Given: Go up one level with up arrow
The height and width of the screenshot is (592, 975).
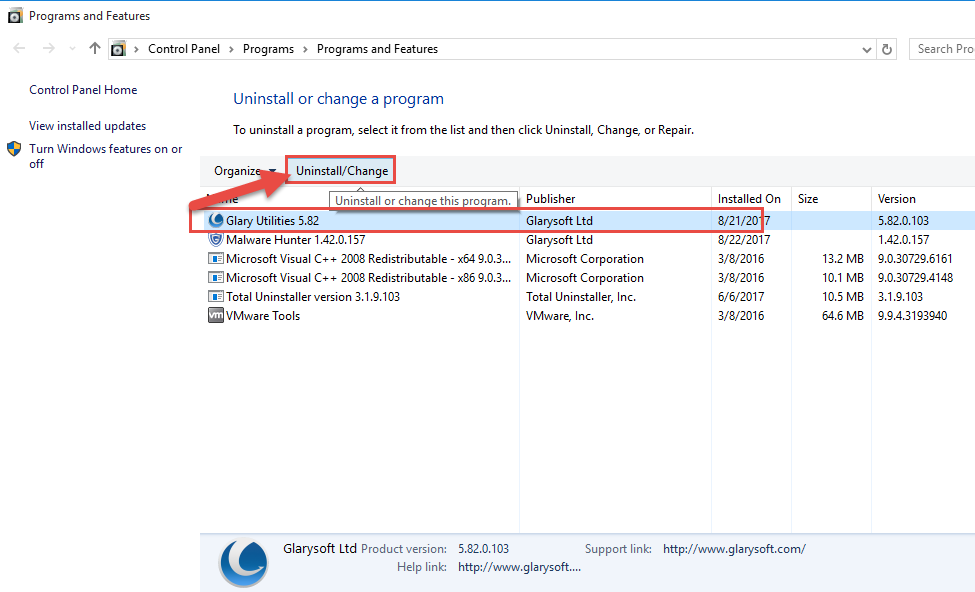Looking at the screenshot, I should [x=95, y=48].
